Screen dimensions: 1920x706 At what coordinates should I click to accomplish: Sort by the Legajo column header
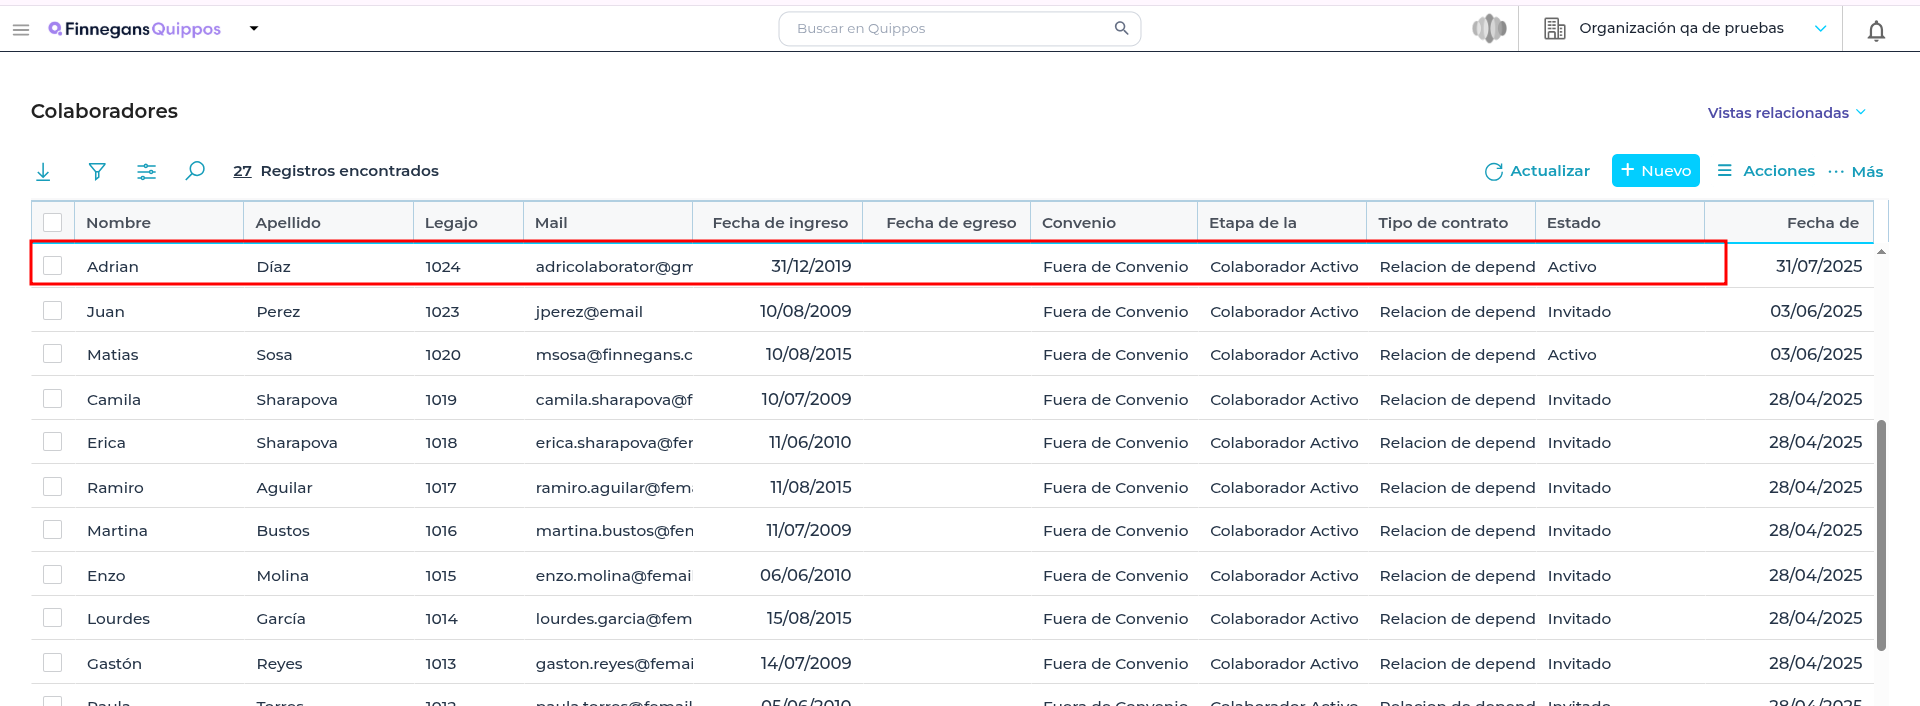tap(468, 223)
